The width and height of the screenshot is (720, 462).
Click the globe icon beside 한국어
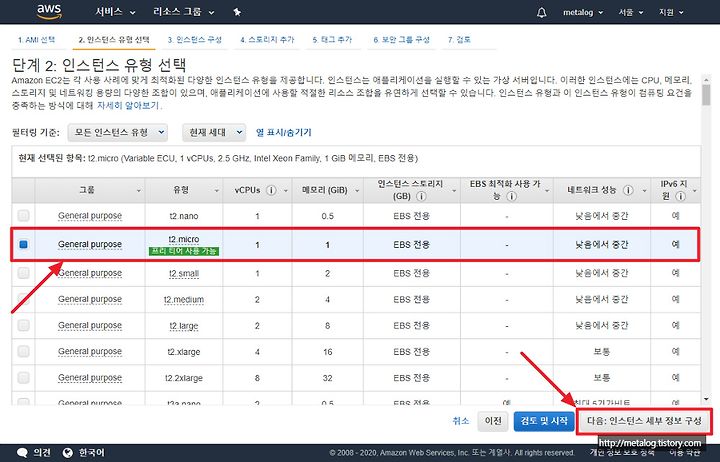pyautogui.click(x=68, y=453)
